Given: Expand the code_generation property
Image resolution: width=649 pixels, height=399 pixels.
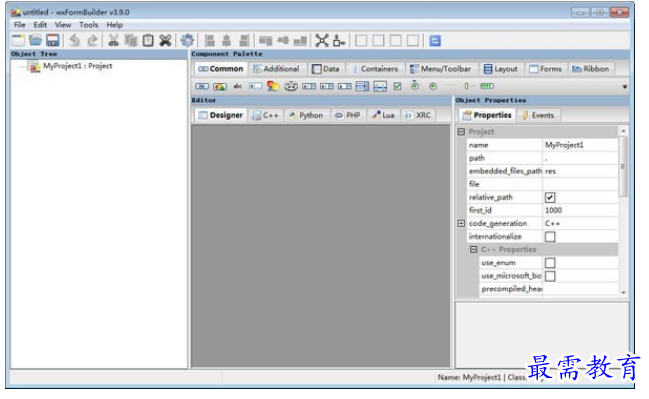Looking at the screenshot, I should (461, 224).
